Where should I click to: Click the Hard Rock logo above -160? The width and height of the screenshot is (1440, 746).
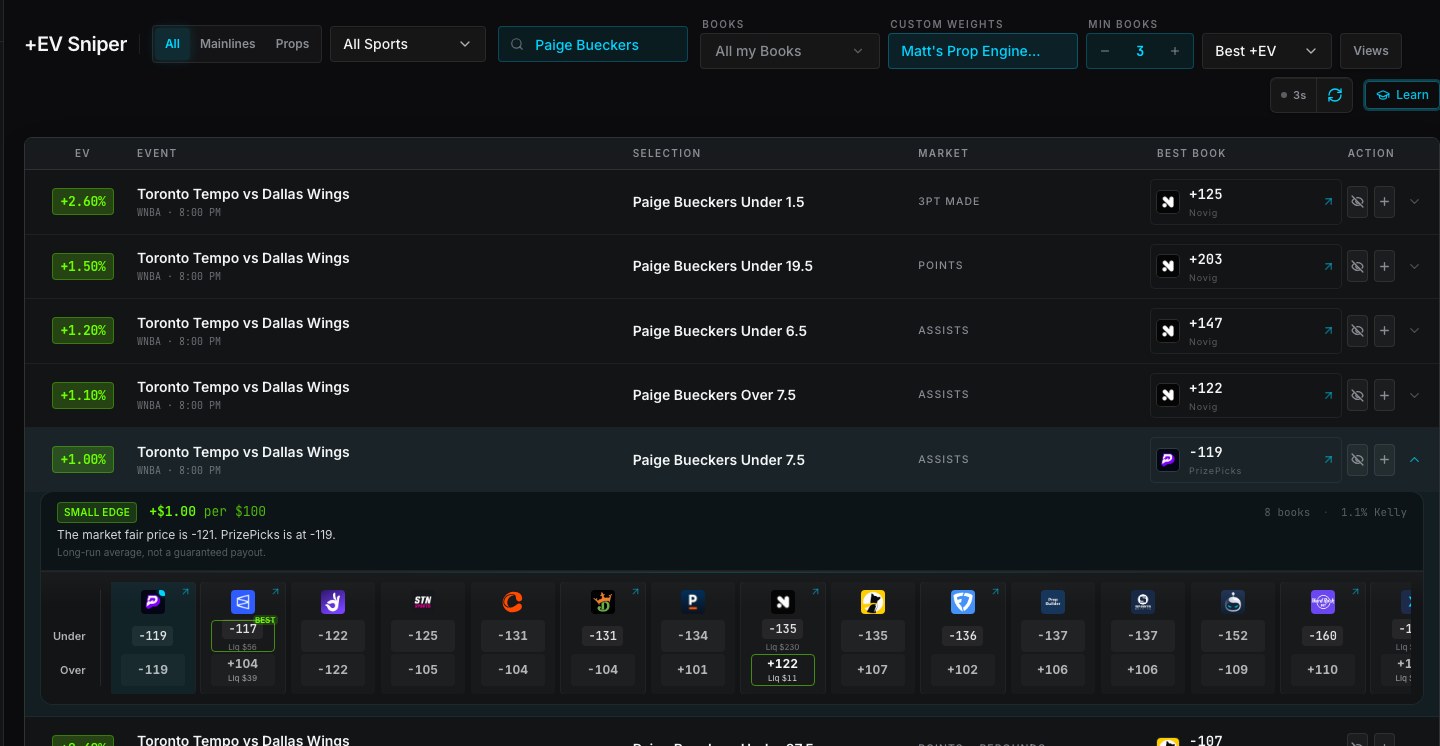coord(1323,601)
